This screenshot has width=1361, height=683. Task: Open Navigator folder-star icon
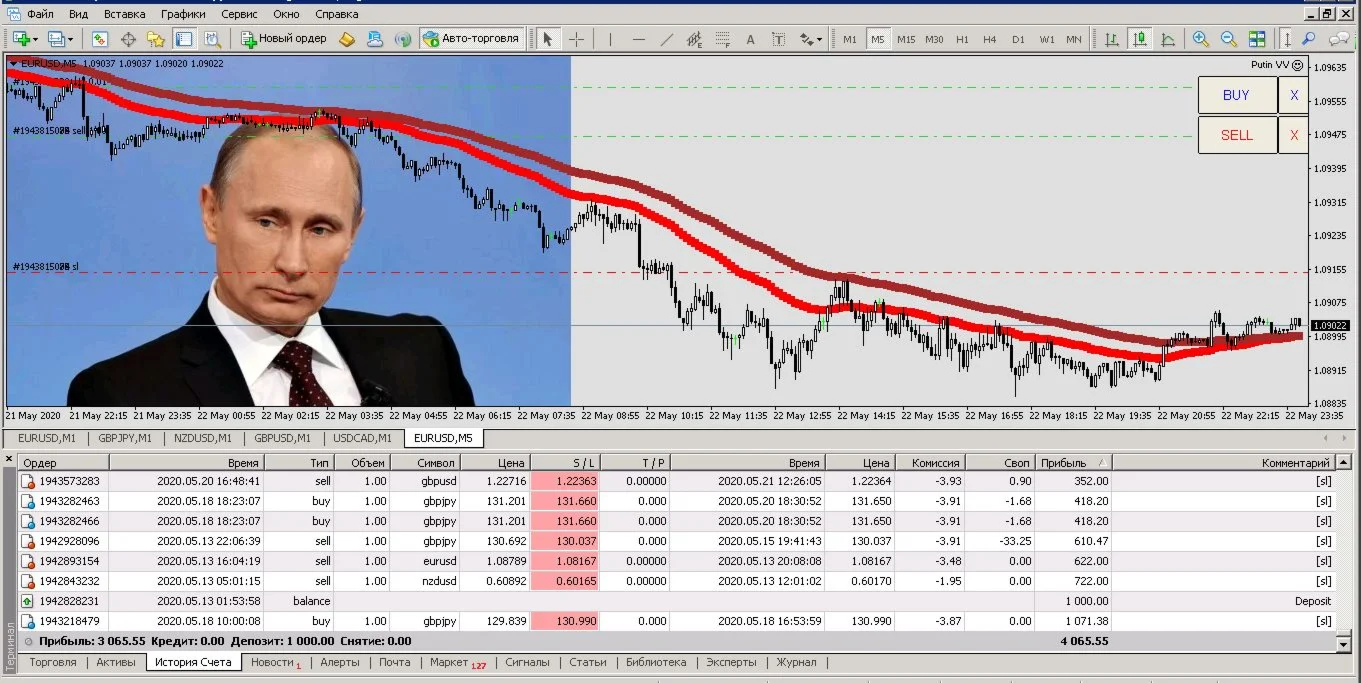[x=156, y=39]
